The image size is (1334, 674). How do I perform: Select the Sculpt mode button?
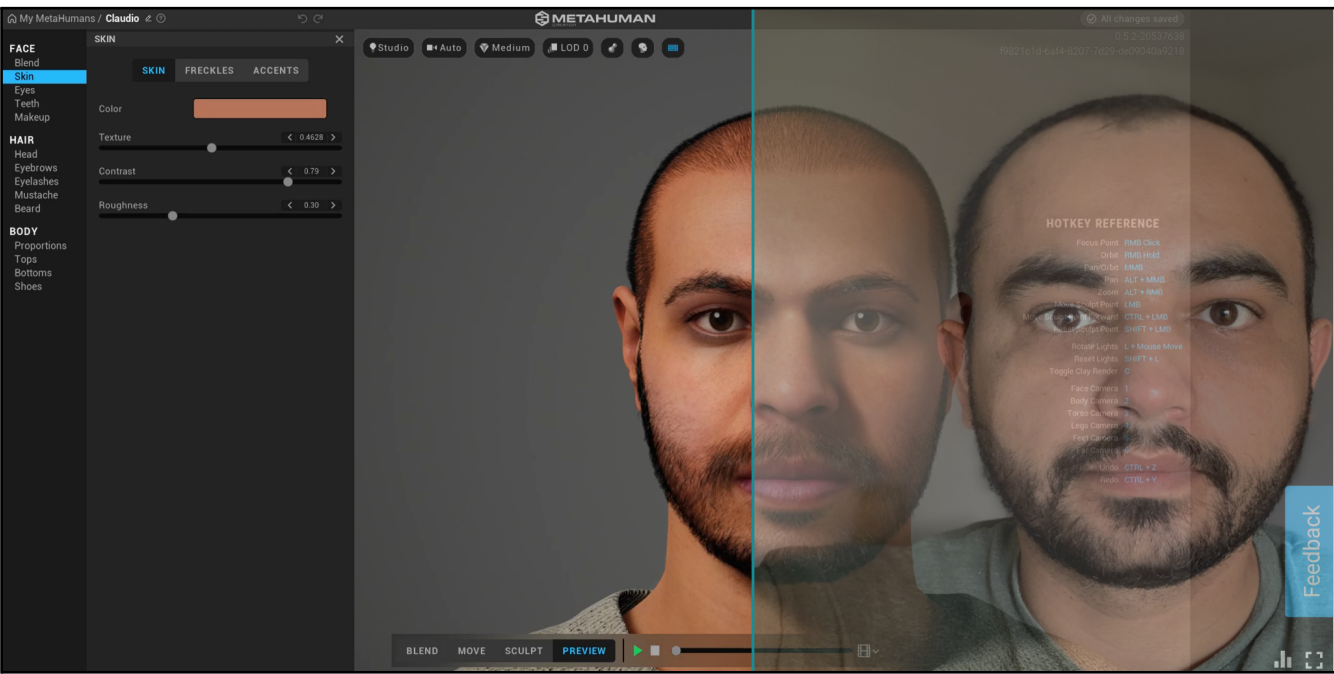point(523,651)
